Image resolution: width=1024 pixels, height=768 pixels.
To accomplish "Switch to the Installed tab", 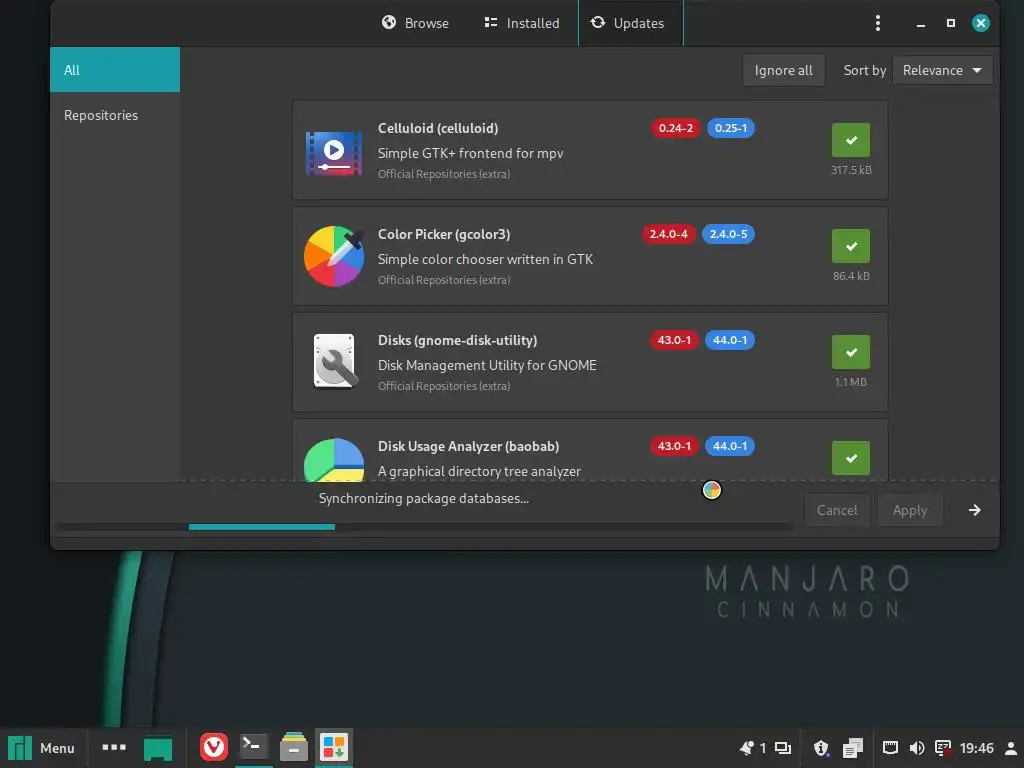I will tap(522, 24).
